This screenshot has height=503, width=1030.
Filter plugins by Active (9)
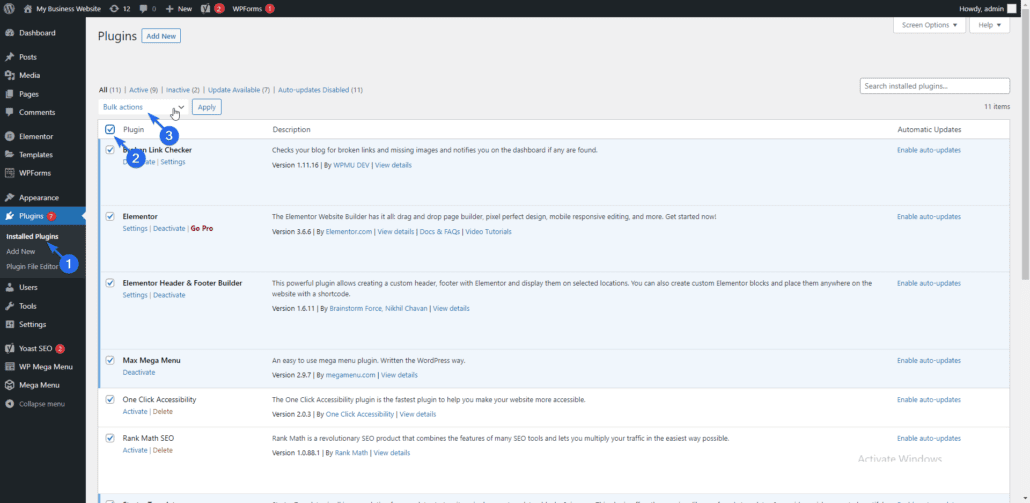[144, 89]
